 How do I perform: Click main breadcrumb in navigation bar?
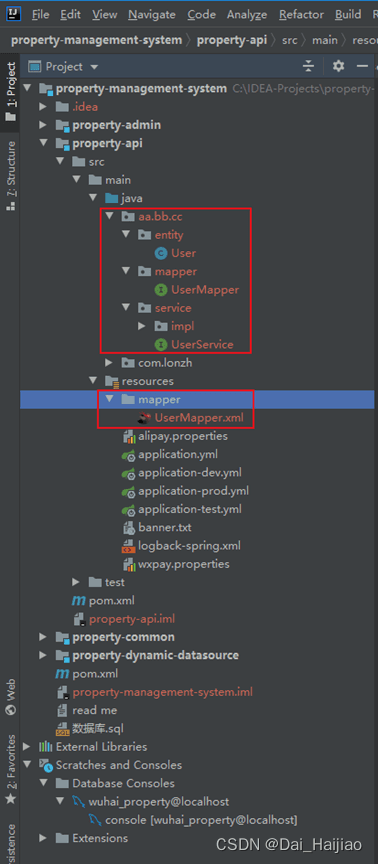(x=325, y=40)
